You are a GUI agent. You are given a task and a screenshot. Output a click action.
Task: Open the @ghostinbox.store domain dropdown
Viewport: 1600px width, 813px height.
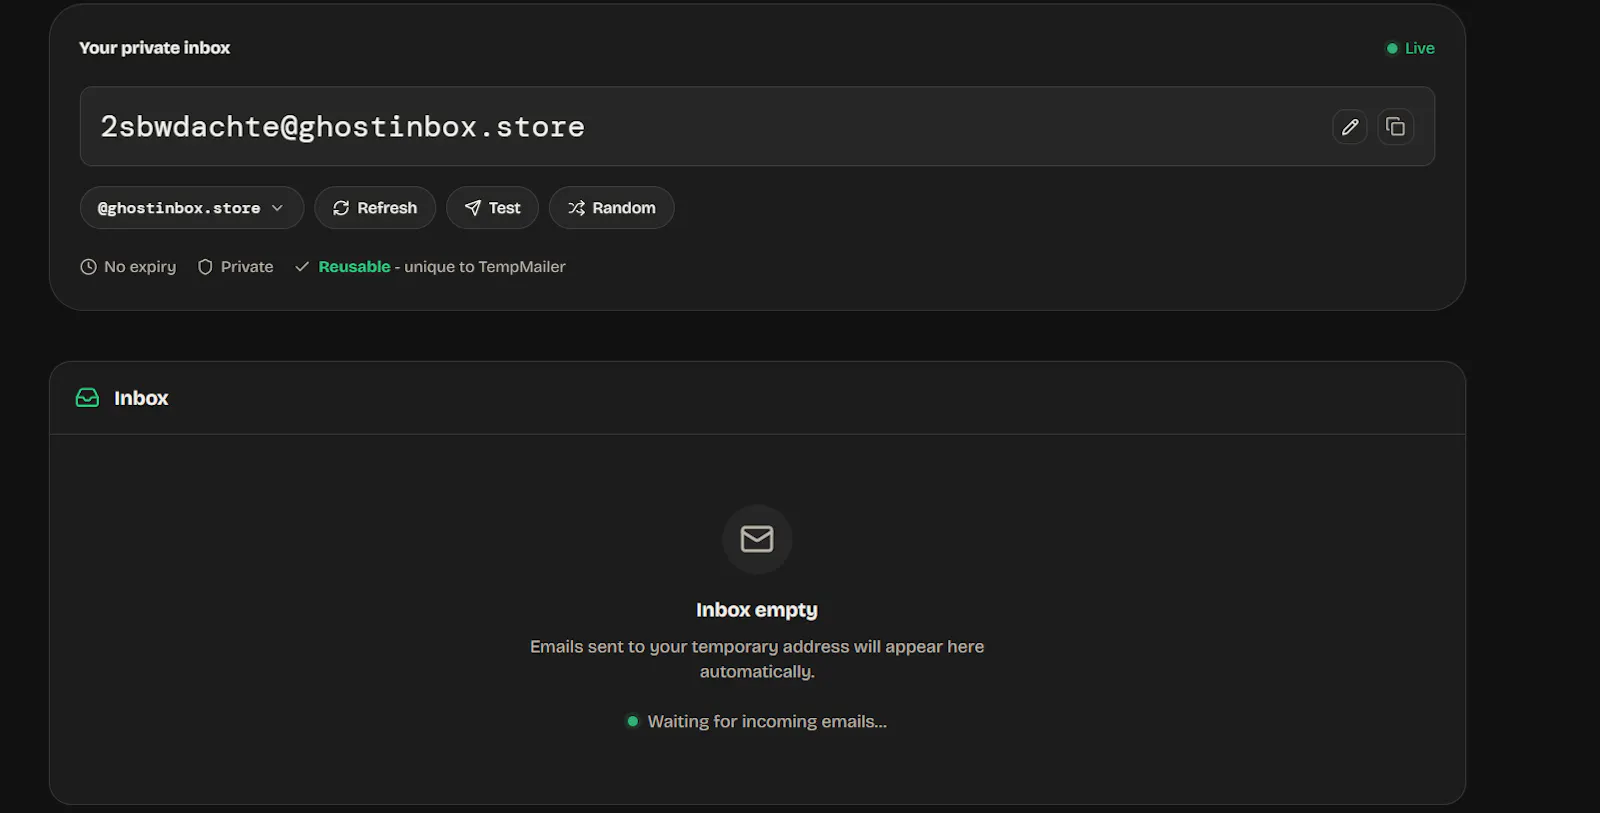[191, 208]
